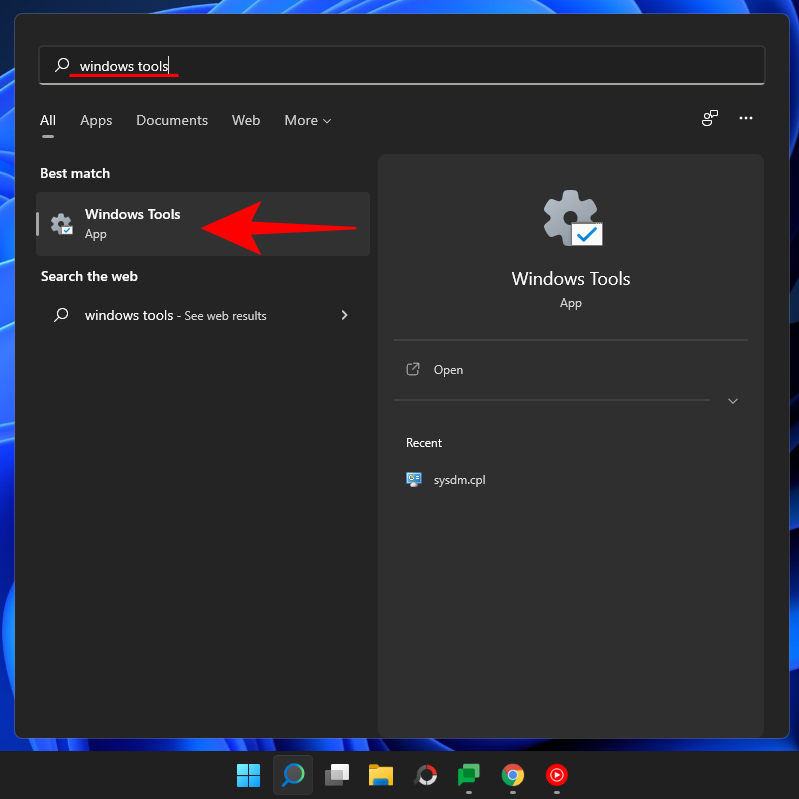Image resolution: width=799 pixels, height=799 pixels.
Task: Switch to the Apps tab
Action: 96,120
